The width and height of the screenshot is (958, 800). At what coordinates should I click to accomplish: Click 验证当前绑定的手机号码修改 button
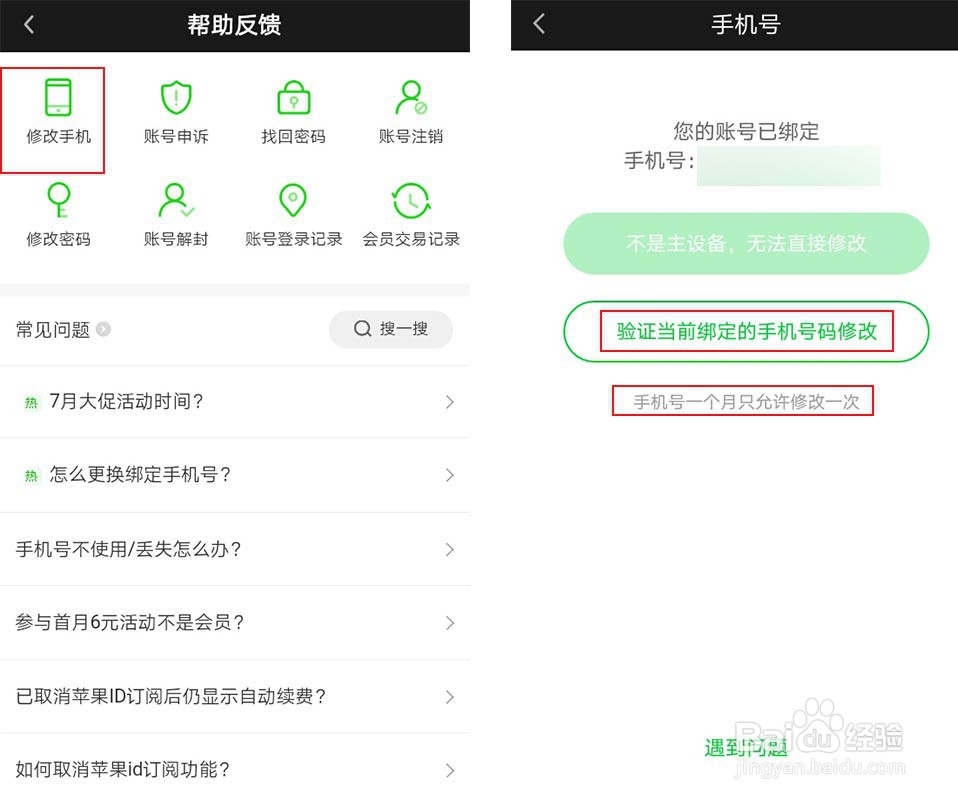tap(746, 331)
